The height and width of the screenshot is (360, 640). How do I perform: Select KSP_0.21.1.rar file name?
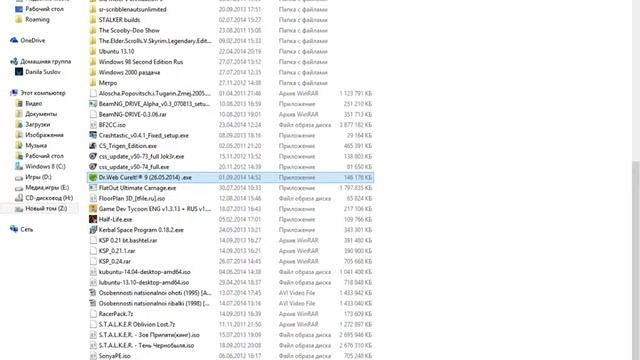tap(117, 251)
